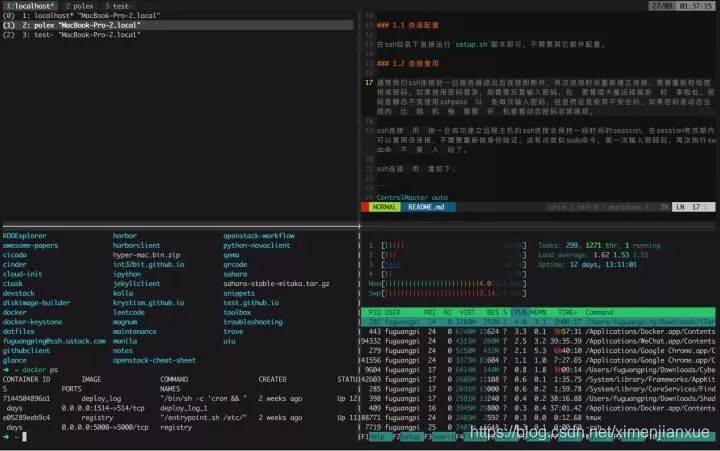Viewport: 720px width, 451px height.
Task: Sort htop by PID column header
Action: click(x=375, y=312)
